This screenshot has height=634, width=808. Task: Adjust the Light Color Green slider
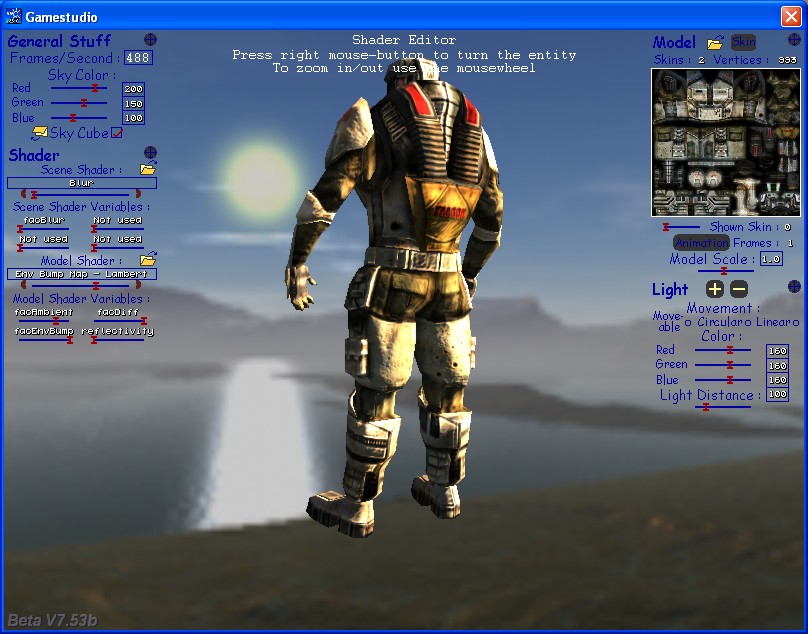(x=722, y=365)
